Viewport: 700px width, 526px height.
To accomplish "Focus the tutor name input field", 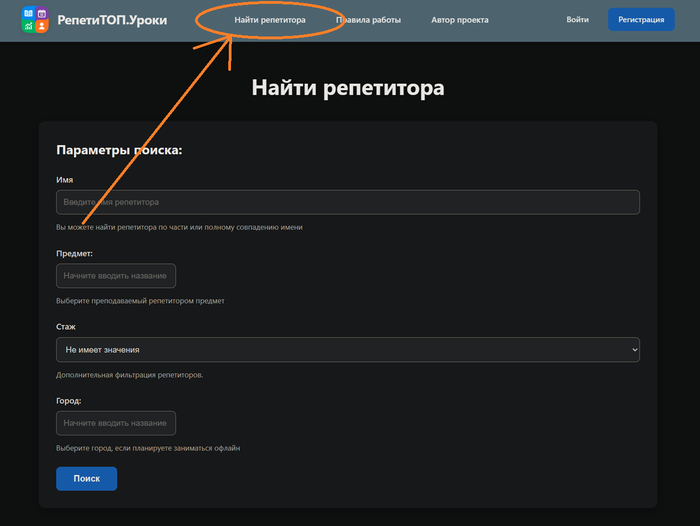I will 347,202.
